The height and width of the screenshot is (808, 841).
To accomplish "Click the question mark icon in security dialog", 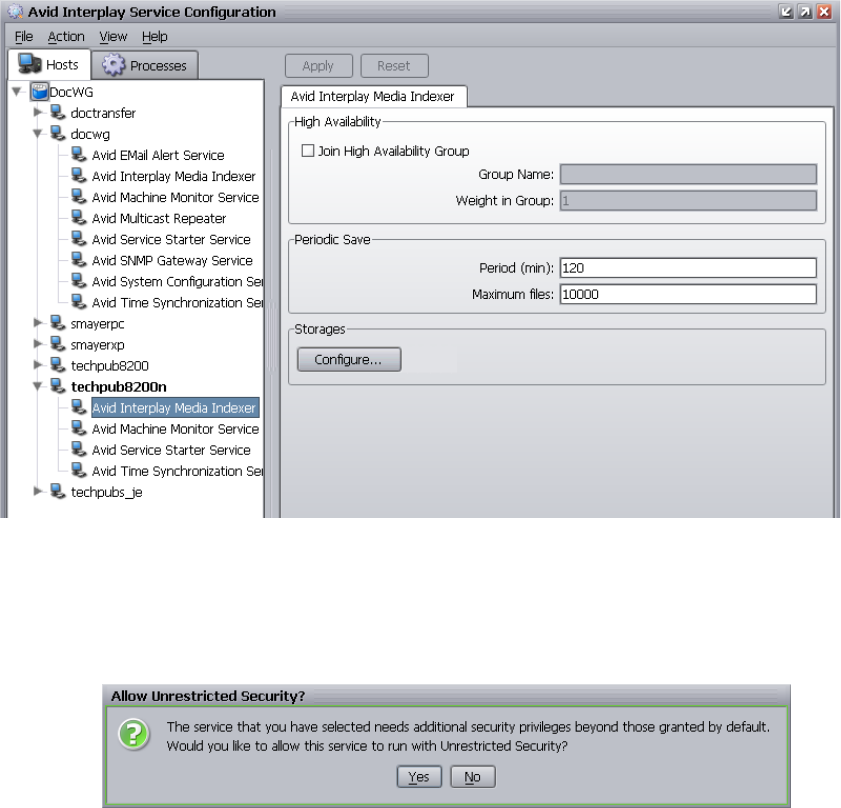I will pyautogui.click(x=134, y=734).
